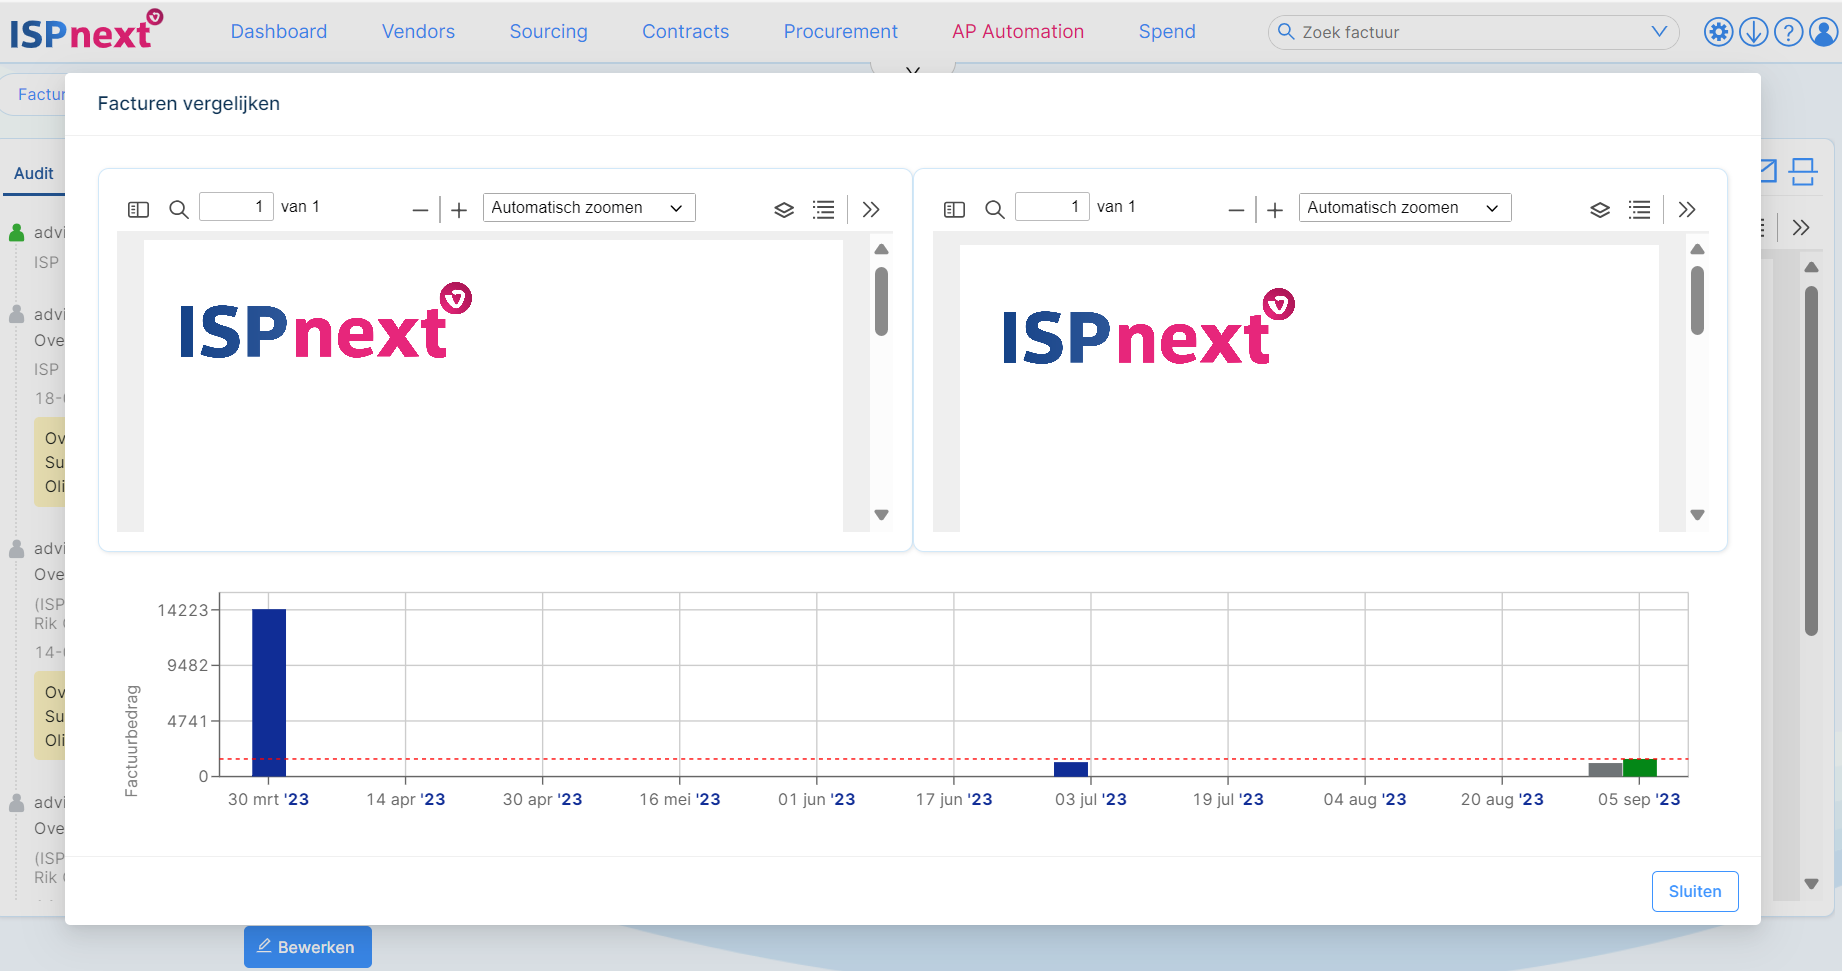Viewport: 1842px width, 971px height.
Task: Zoom in on left PDF viewer
Action: [459, 210]
